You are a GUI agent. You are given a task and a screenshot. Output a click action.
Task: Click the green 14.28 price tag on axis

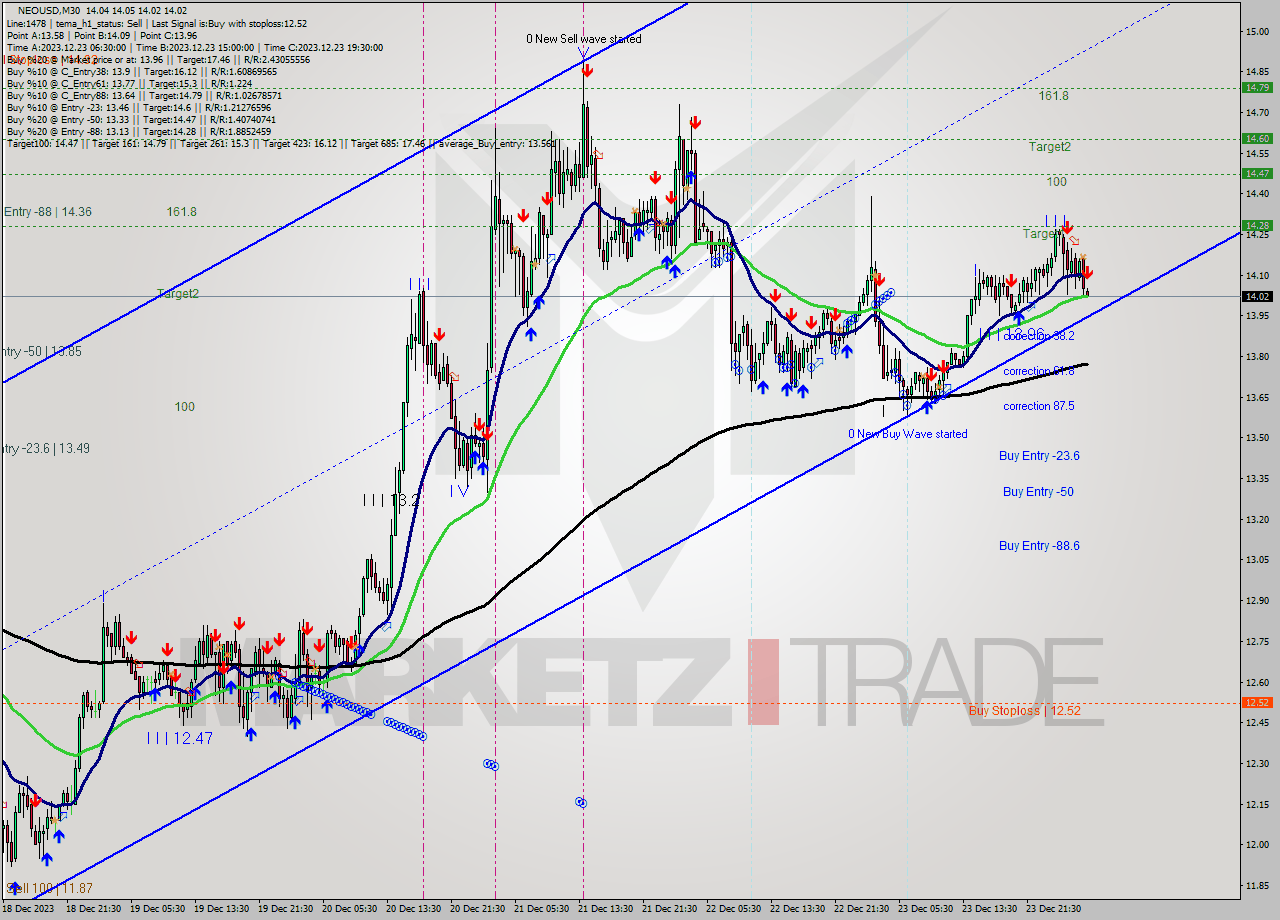coord(1257,226)
